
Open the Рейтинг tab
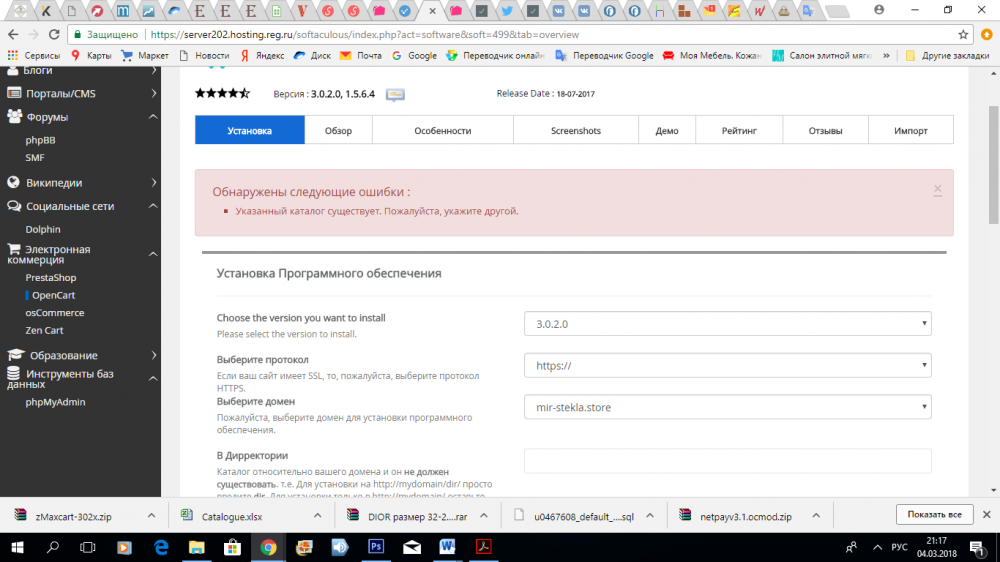pos(739,130)
